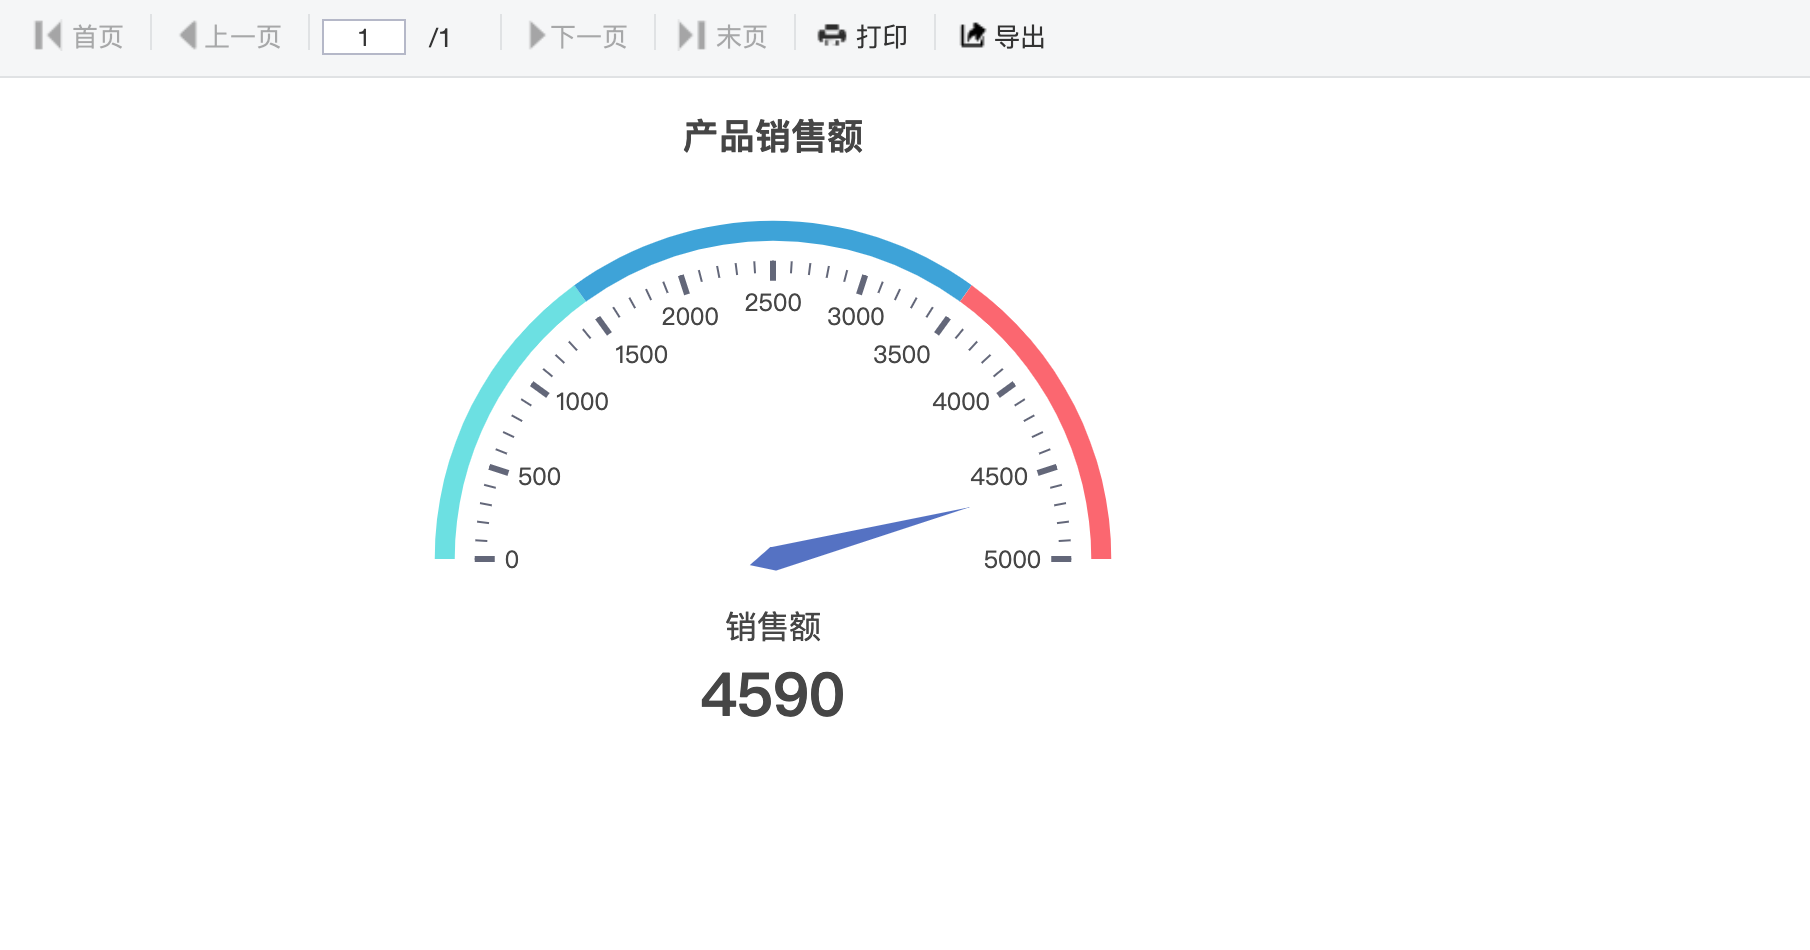Click the 3000 scale label

coord(856,316)
